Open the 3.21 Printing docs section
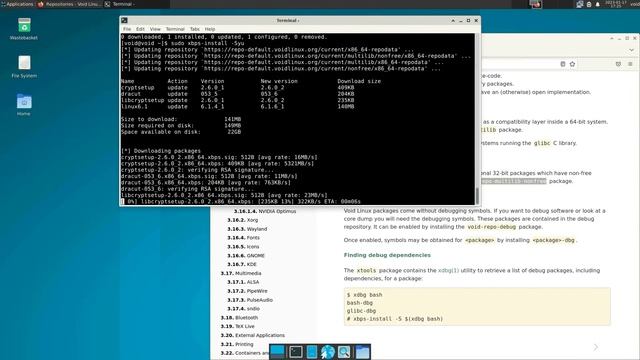Screen dimensions: 640x360 (237, 344)
